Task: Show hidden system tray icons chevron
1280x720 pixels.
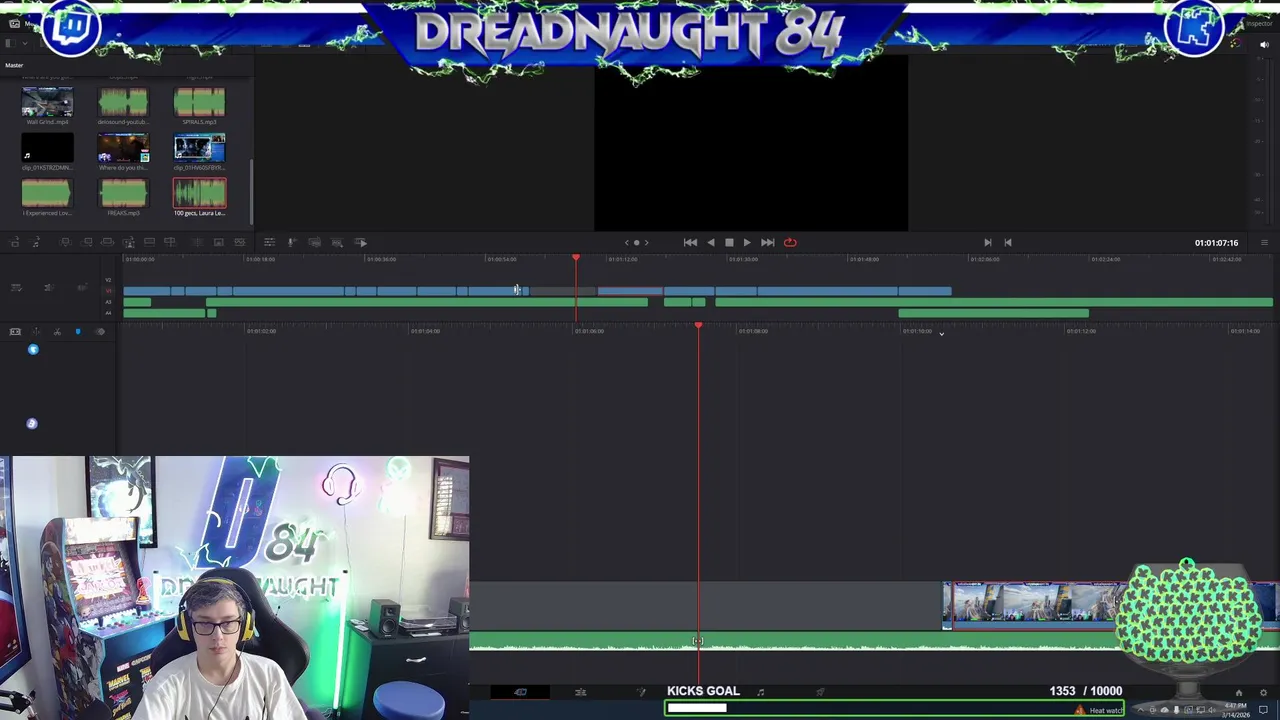Action: pyautogui.click(x=1139, y=710)
